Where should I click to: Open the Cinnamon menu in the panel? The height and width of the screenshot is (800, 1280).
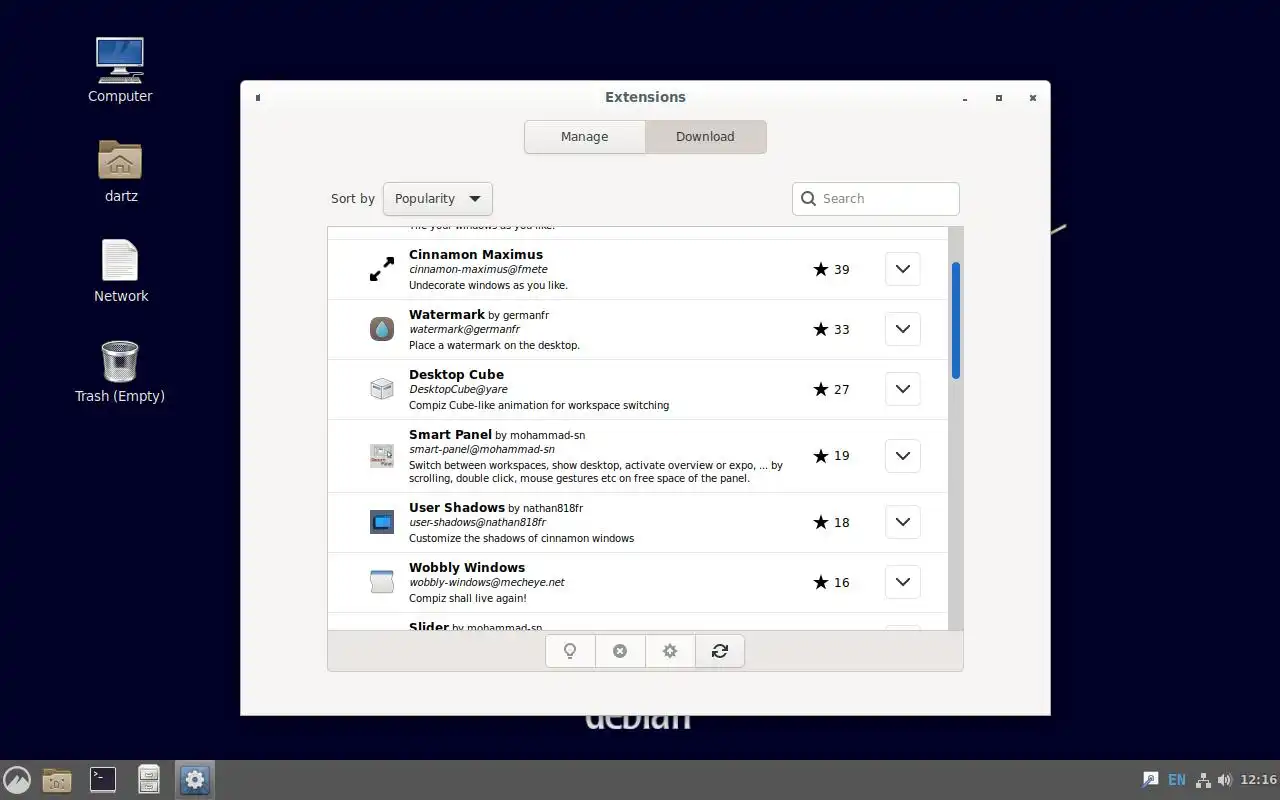[x=17, y=780]
